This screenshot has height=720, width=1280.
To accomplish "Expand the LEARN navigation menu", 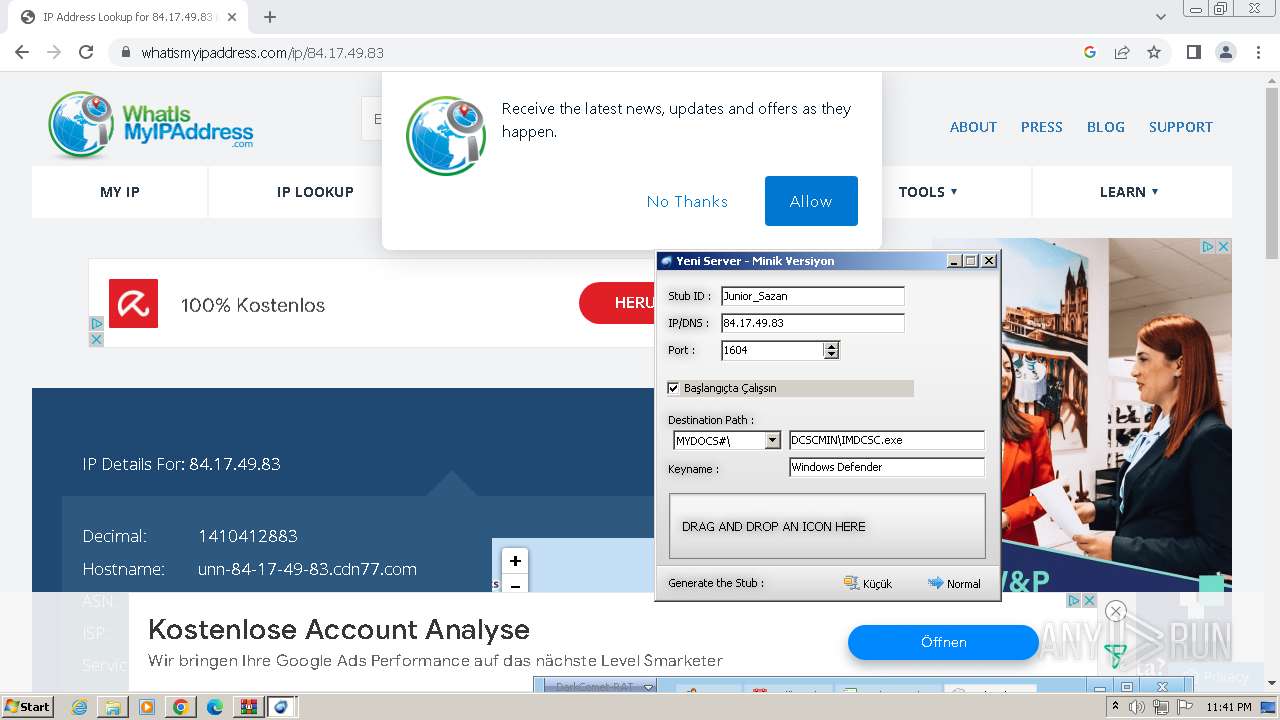I will (1129, 192).
